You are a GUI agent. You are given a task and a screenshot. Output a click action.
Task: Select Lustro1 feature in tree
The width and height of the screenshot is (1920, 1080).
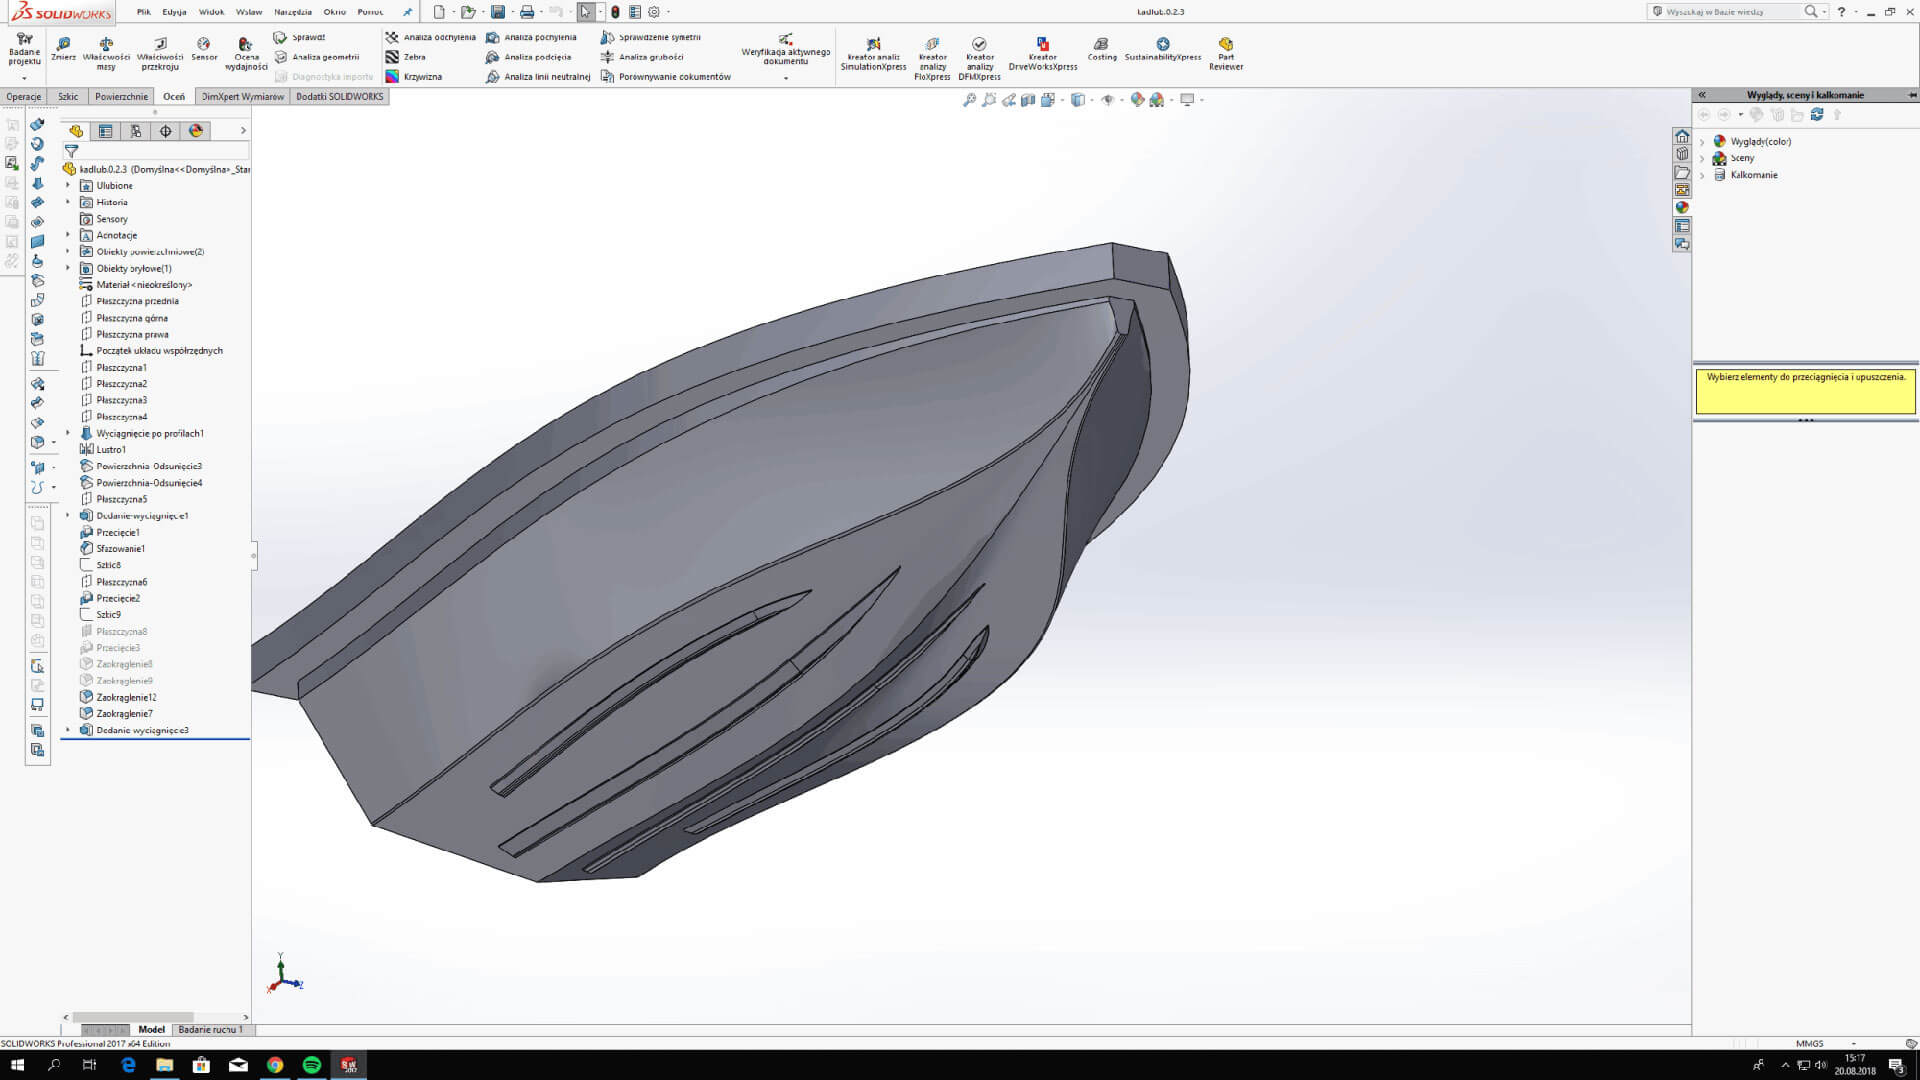pos(103,450)
